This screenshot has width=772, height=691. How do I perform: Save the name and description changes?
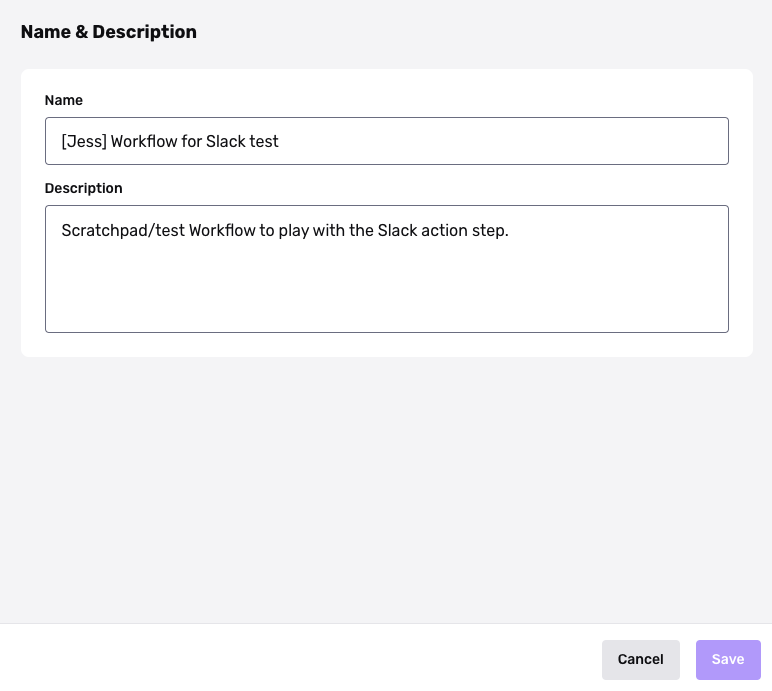click(727, 659)
